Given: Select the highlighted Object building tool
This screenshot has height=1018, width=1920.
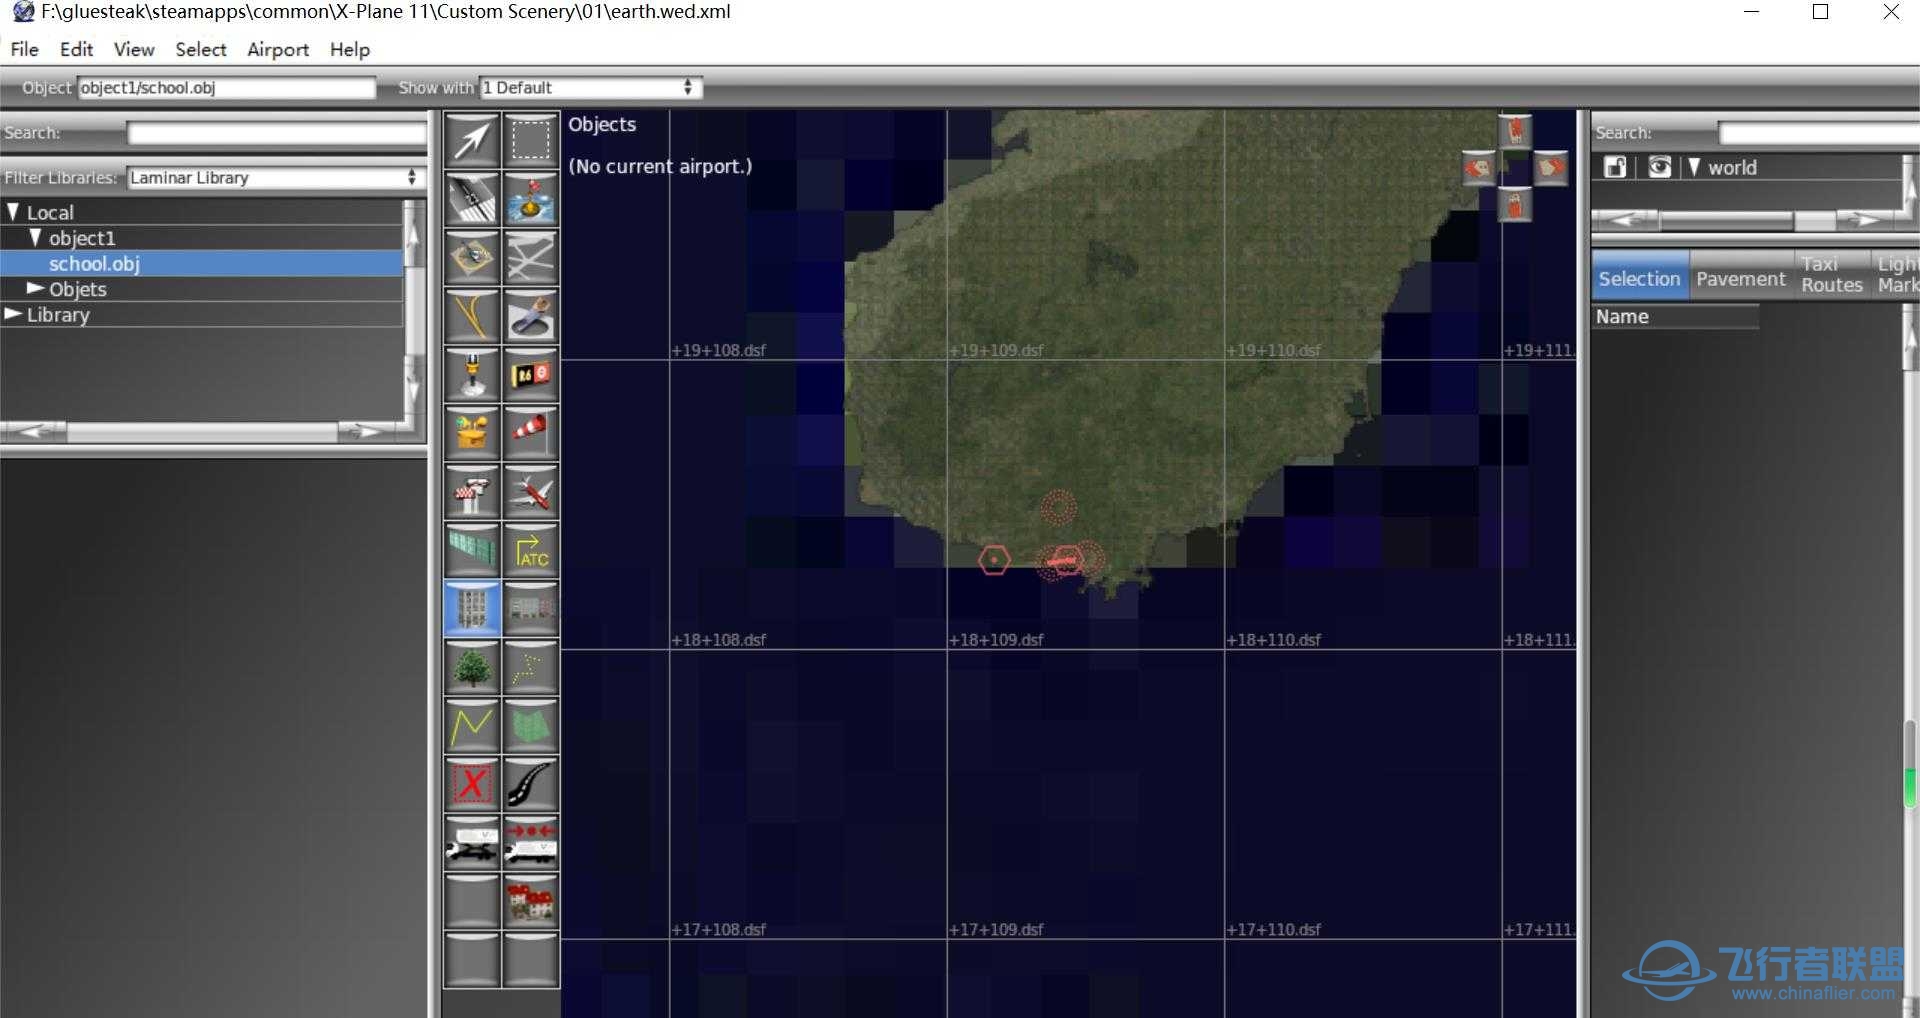Looking at the screenshot, I should point(471,607).
